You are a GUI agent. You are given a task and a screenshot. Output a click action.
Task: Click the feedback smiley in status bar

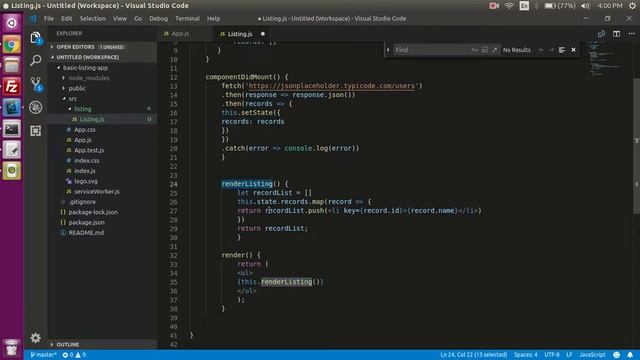616,355
